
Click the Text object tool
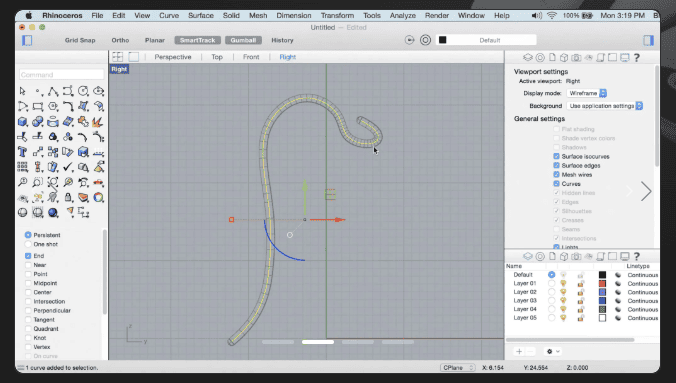[x=22, y=152]
